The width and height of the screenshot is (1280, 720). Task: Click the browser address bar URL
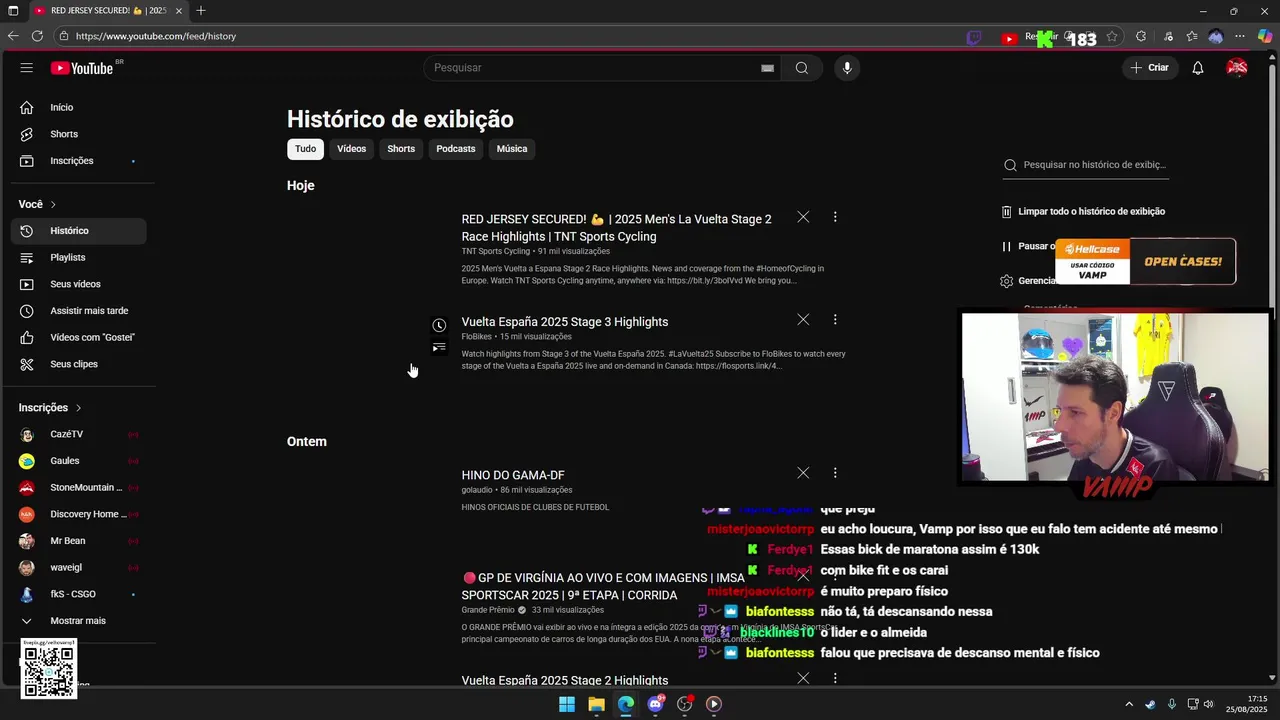(x=156, y=36)
